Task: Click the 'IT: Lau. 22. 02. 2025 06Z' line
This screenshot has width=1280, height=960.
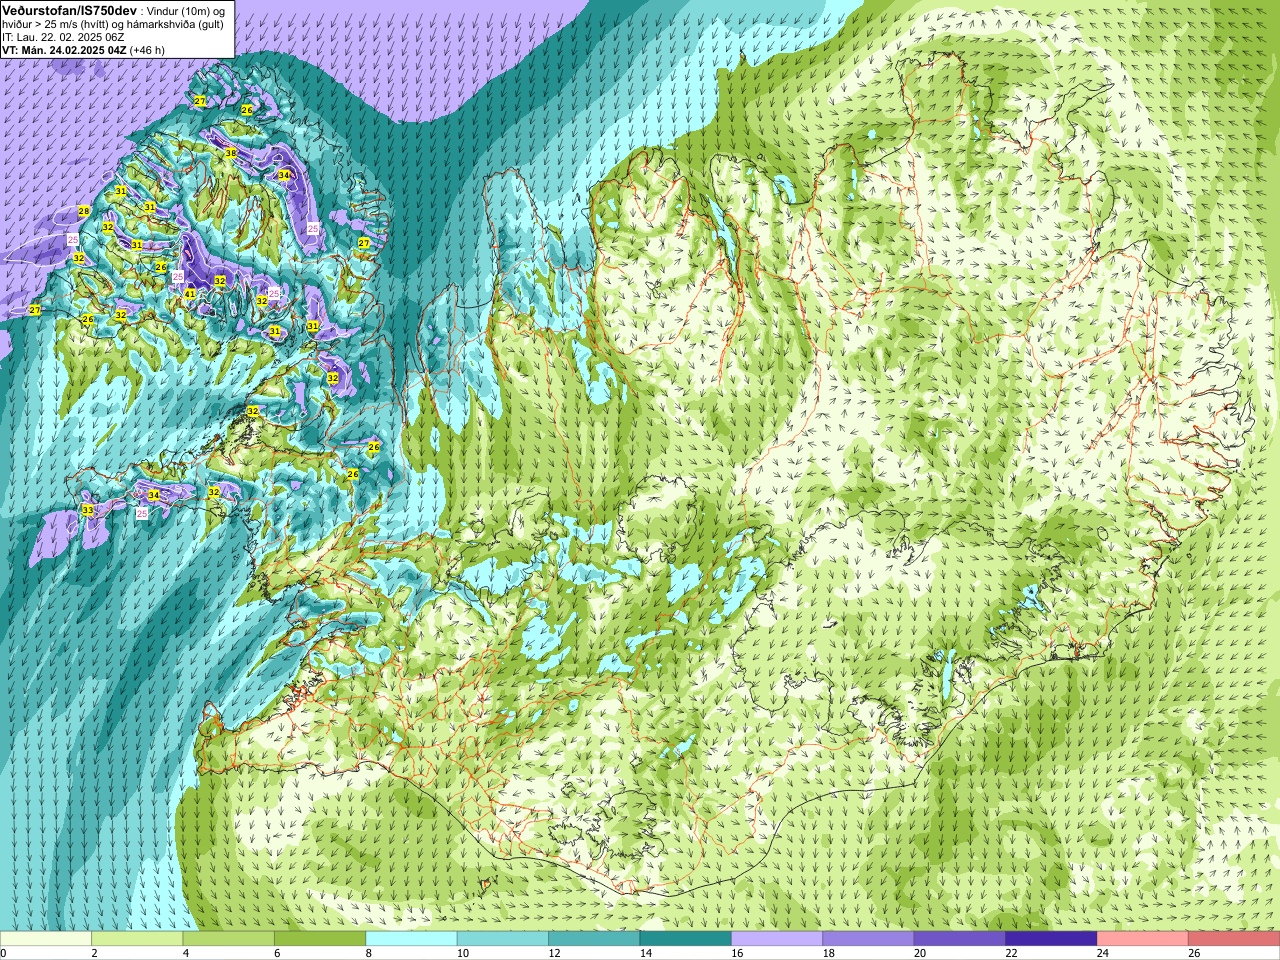Action: pos(63,37)
